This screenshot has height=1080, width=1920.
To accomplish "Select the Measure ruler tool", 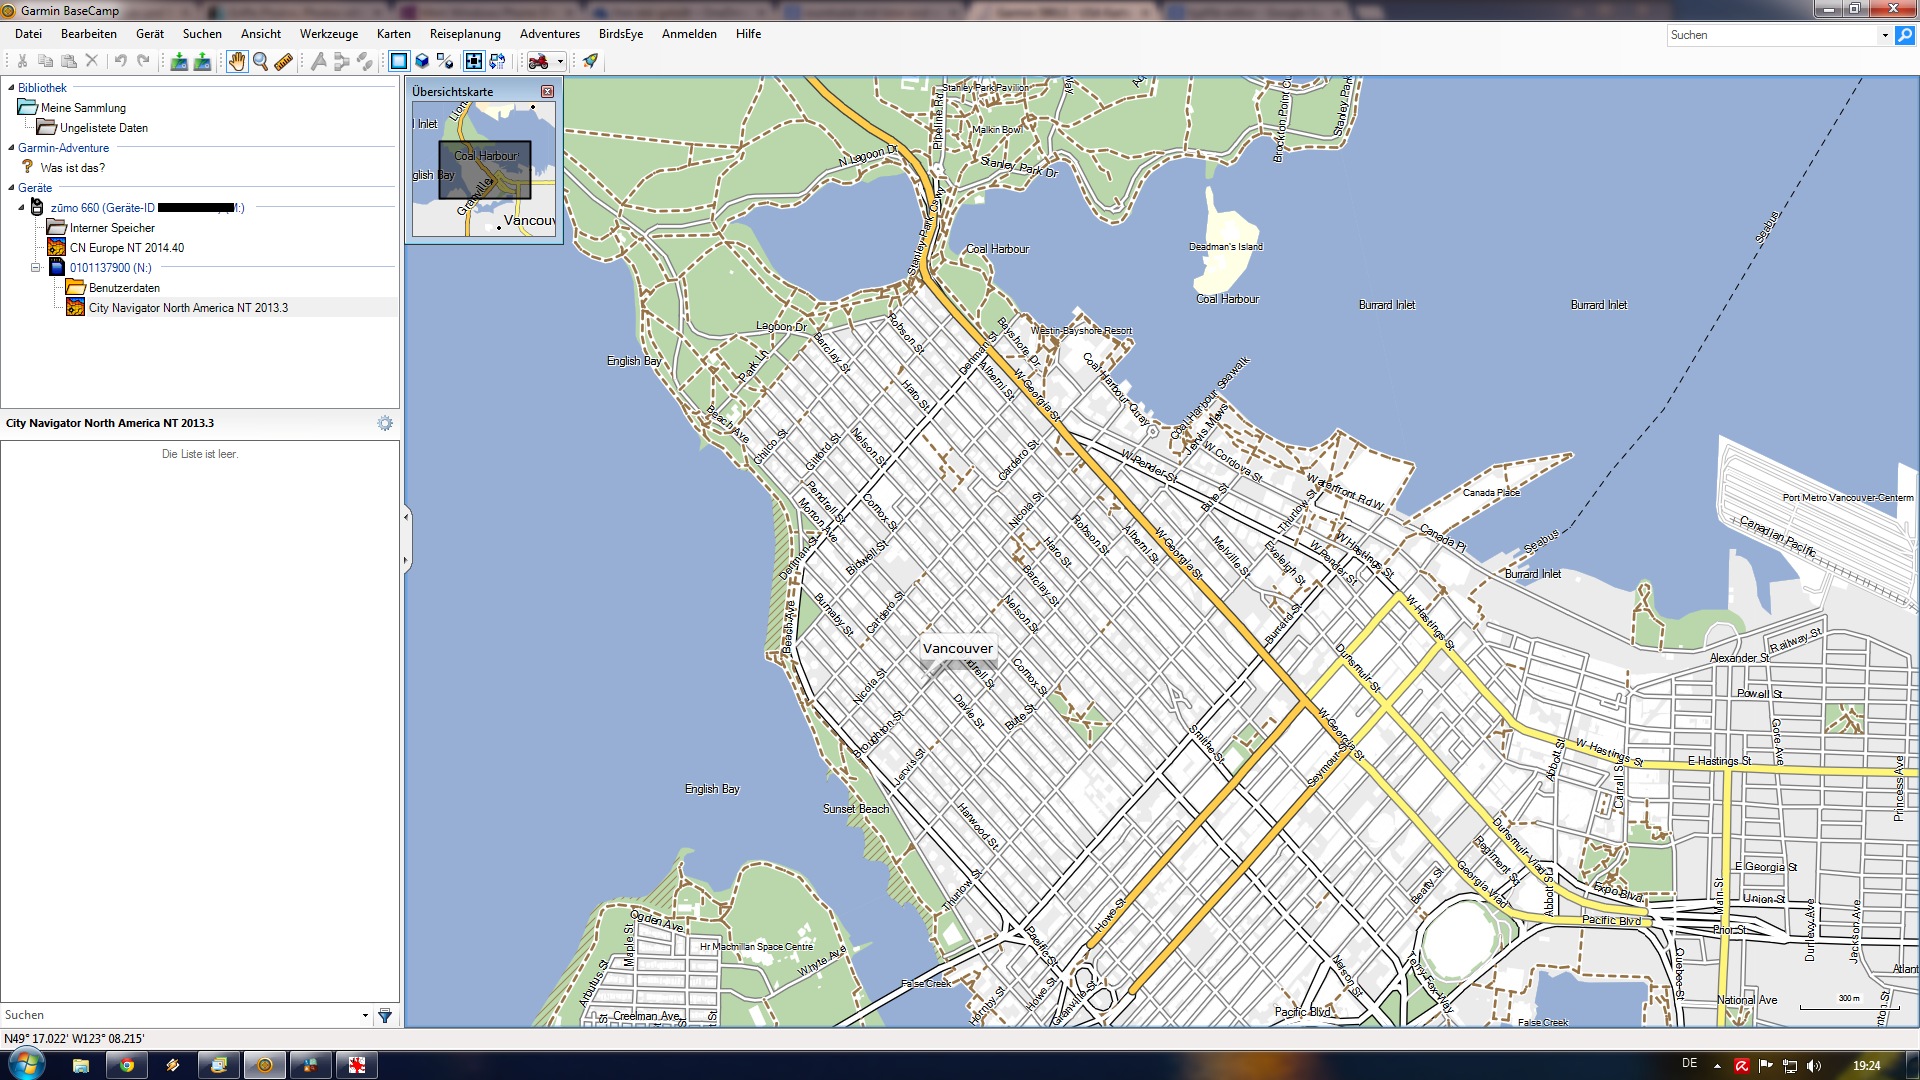I will click(284, 62).
